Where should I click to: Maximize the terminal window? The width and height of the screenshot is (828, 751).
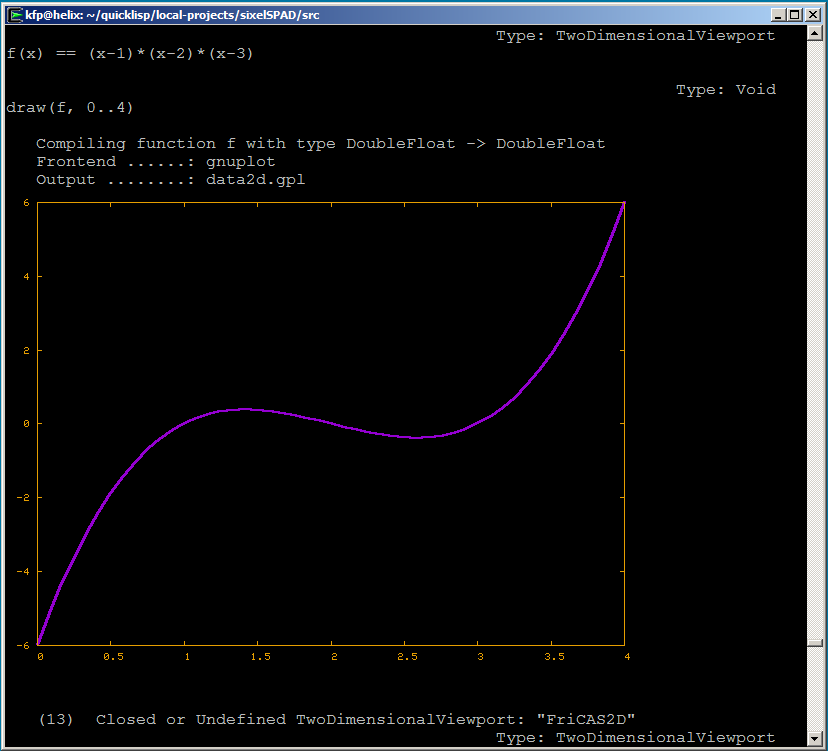795,15
